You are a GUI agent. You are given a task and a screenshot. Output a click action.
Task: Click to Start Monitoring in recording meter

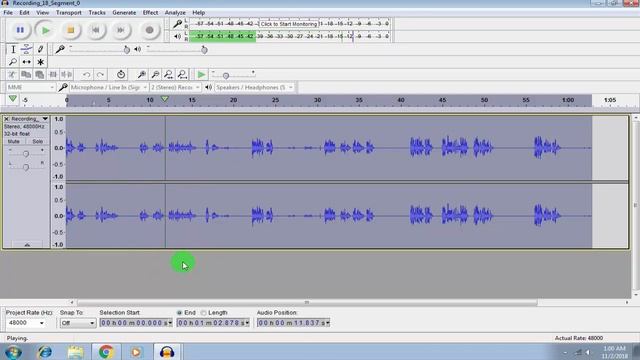[x=289, y=24]
